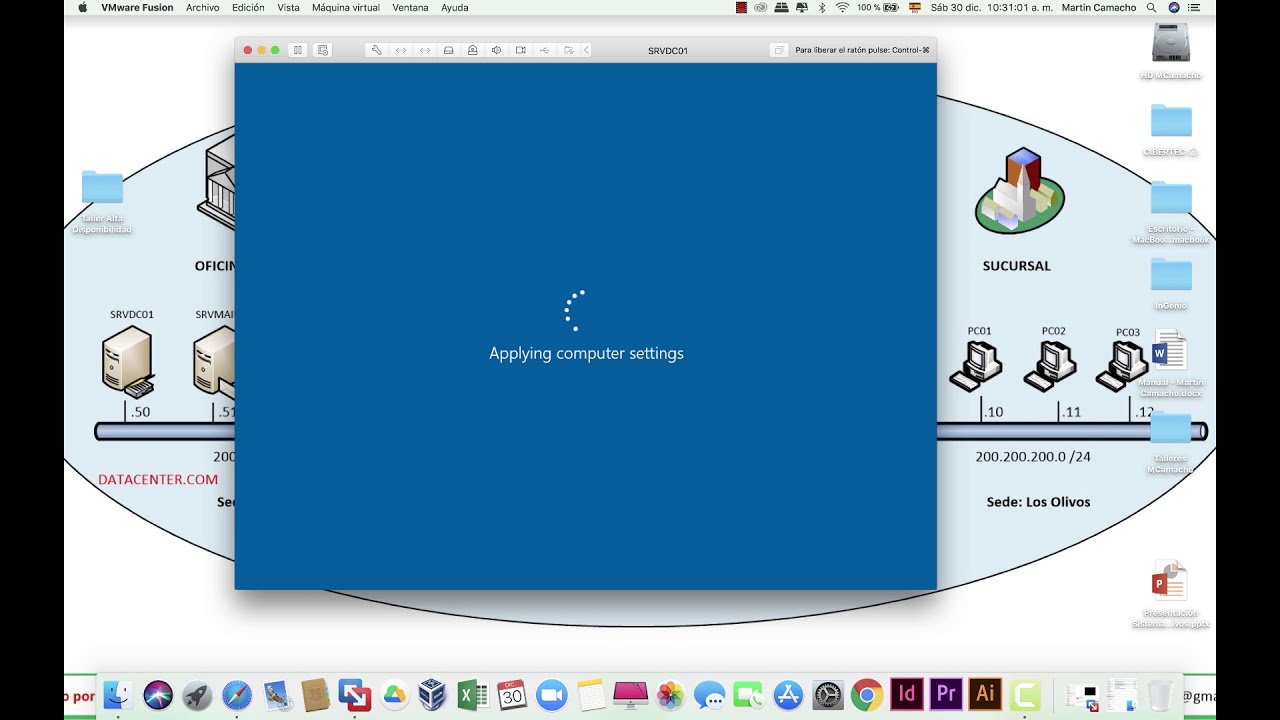Open Finder from the Dock
1280x720 pixels.
[119, 694]
